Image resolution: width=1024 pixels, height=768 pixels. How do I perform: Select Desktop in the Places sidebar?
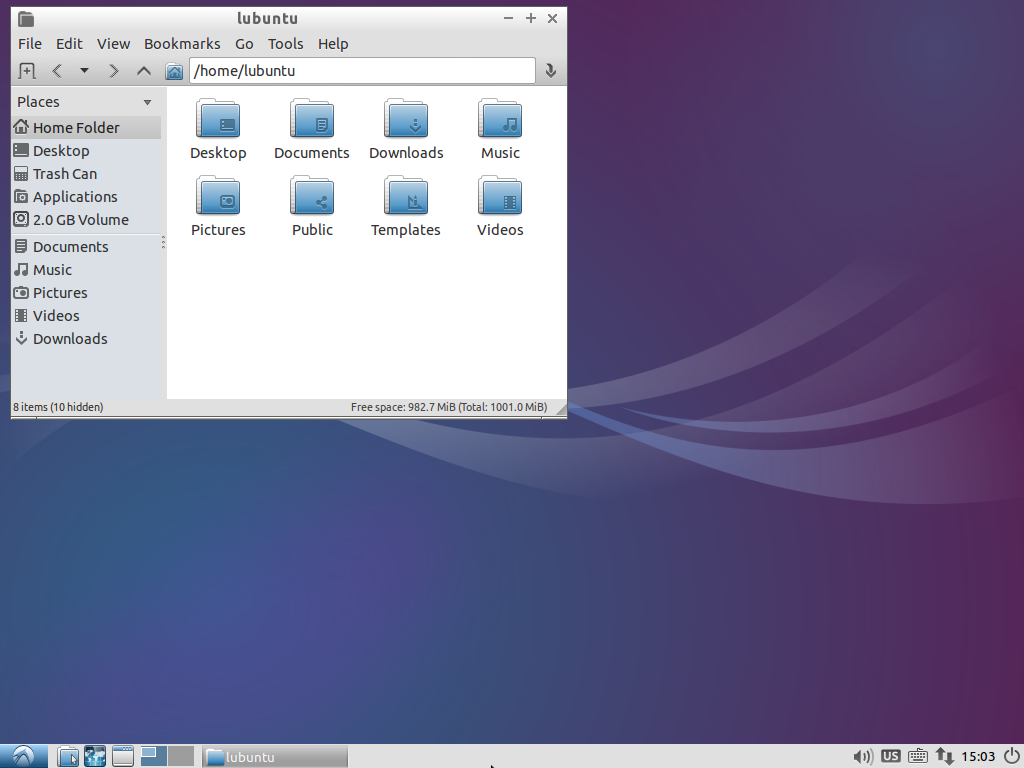86,151
